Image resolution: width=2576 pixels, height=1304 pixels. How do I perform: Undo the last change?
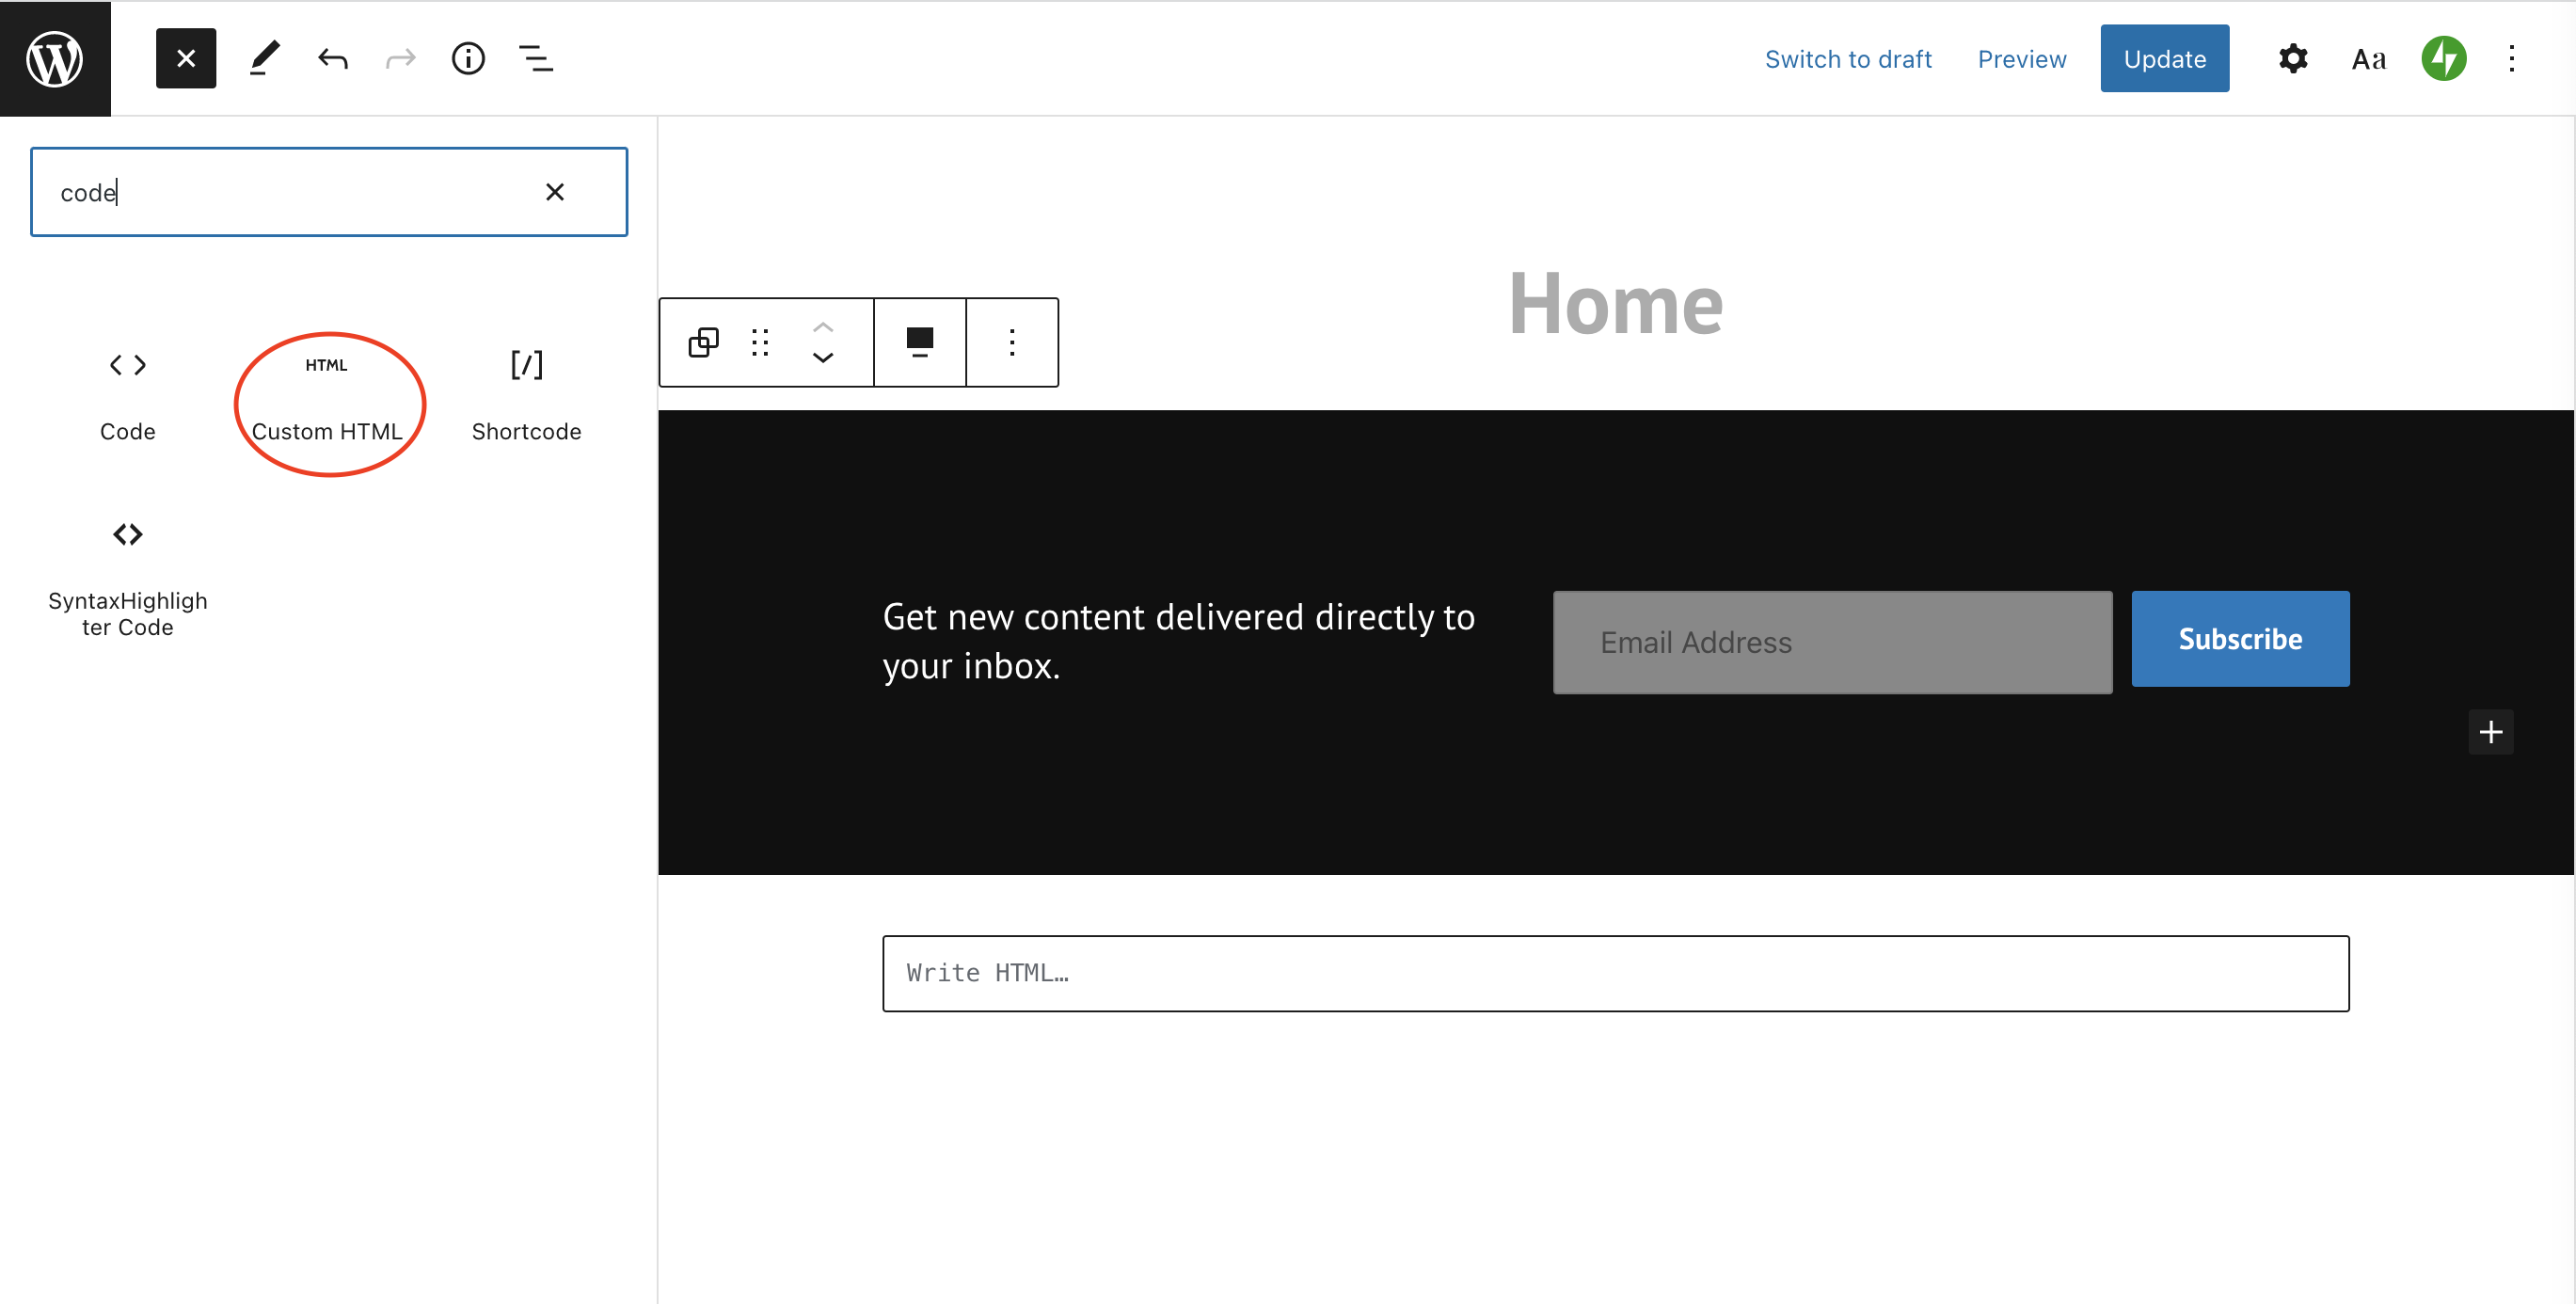(333, 59)
